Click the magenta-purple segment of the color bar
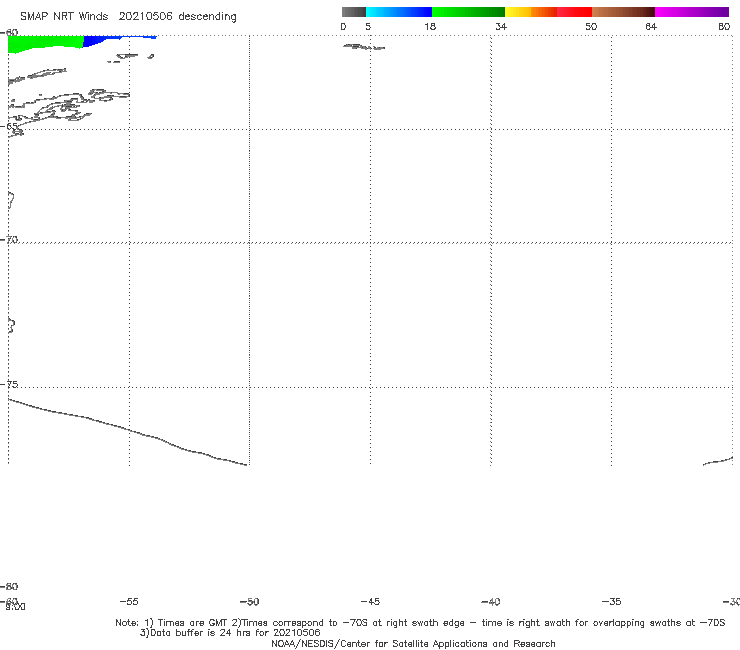The width and height of the screenshot is (740, 650). click(692, 12)
